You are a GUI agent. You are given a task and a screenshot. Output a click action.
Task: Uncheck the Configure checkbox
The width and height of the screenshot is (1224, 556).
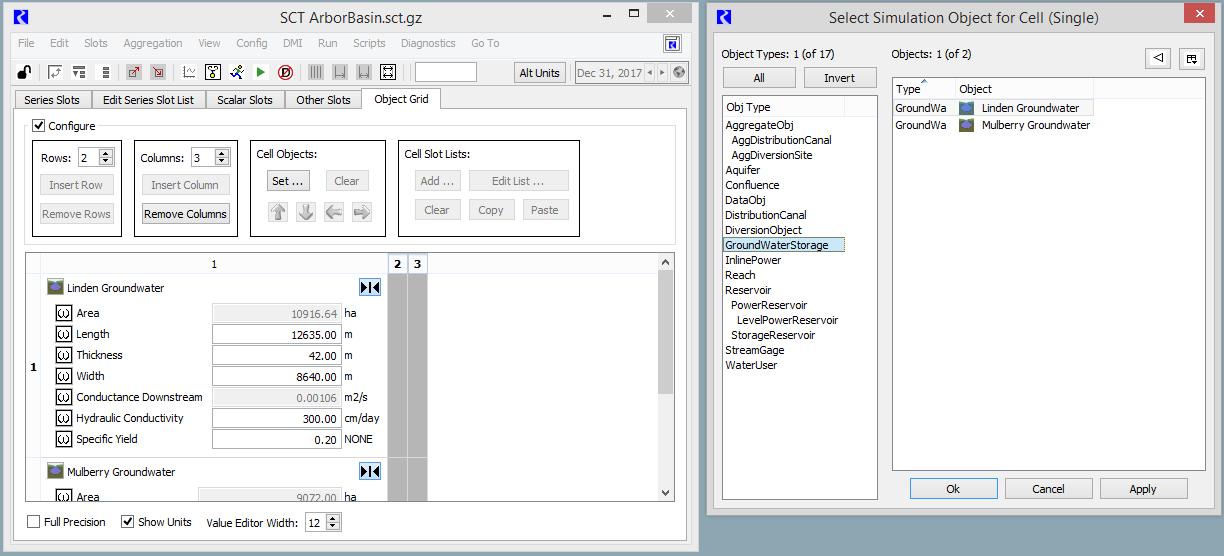pyautogui.click(x=39, y=126)
